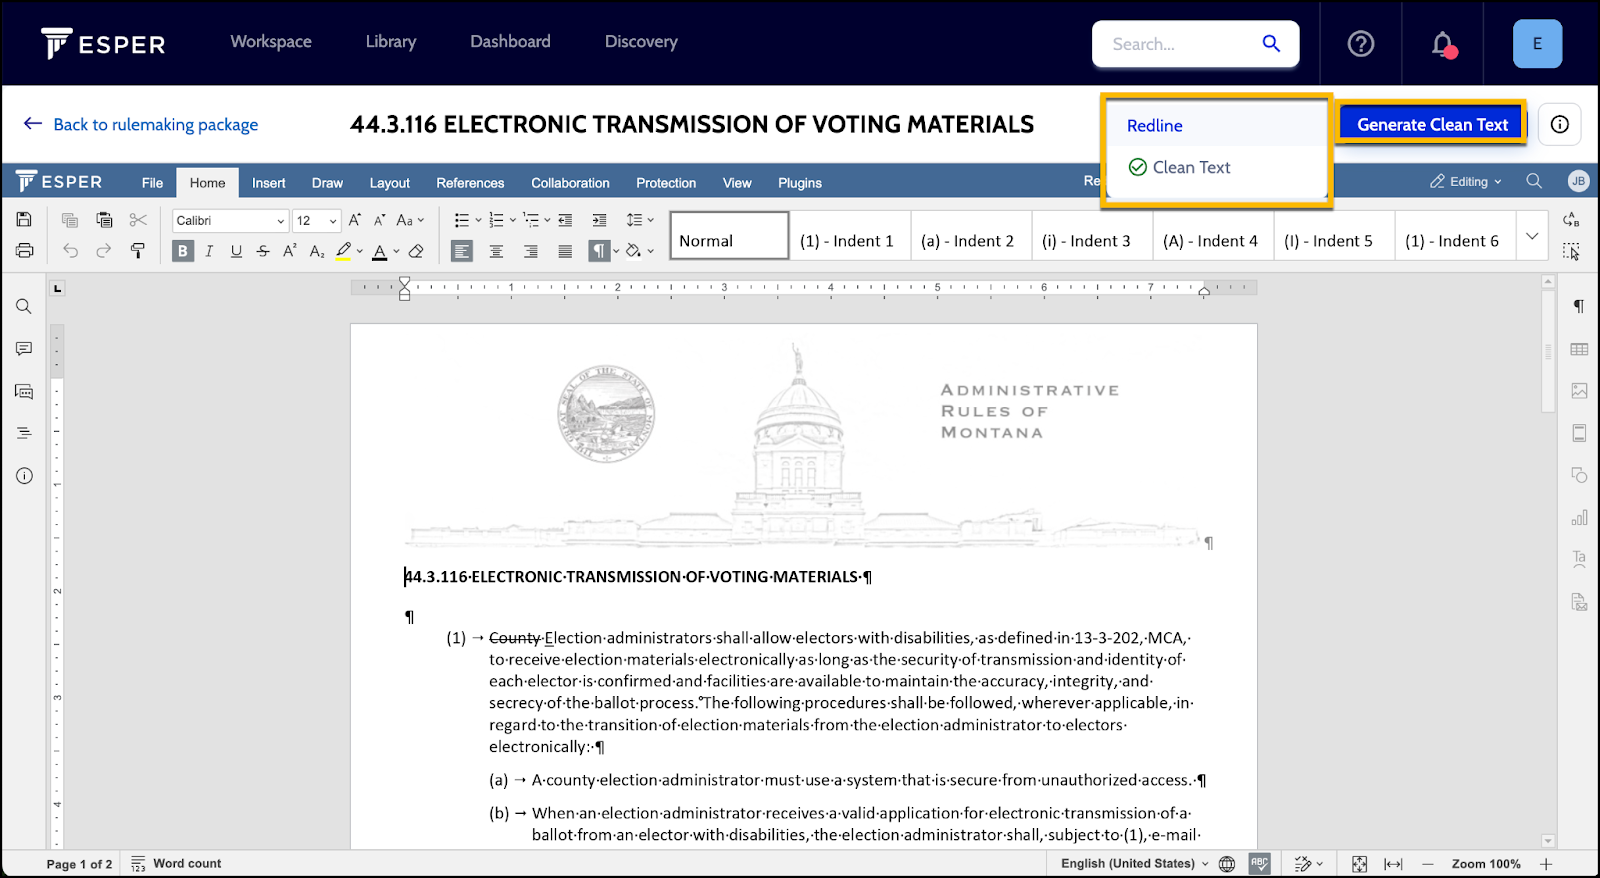
Task: Open the line spacing dropdown
Action: (x=639, y=220)
